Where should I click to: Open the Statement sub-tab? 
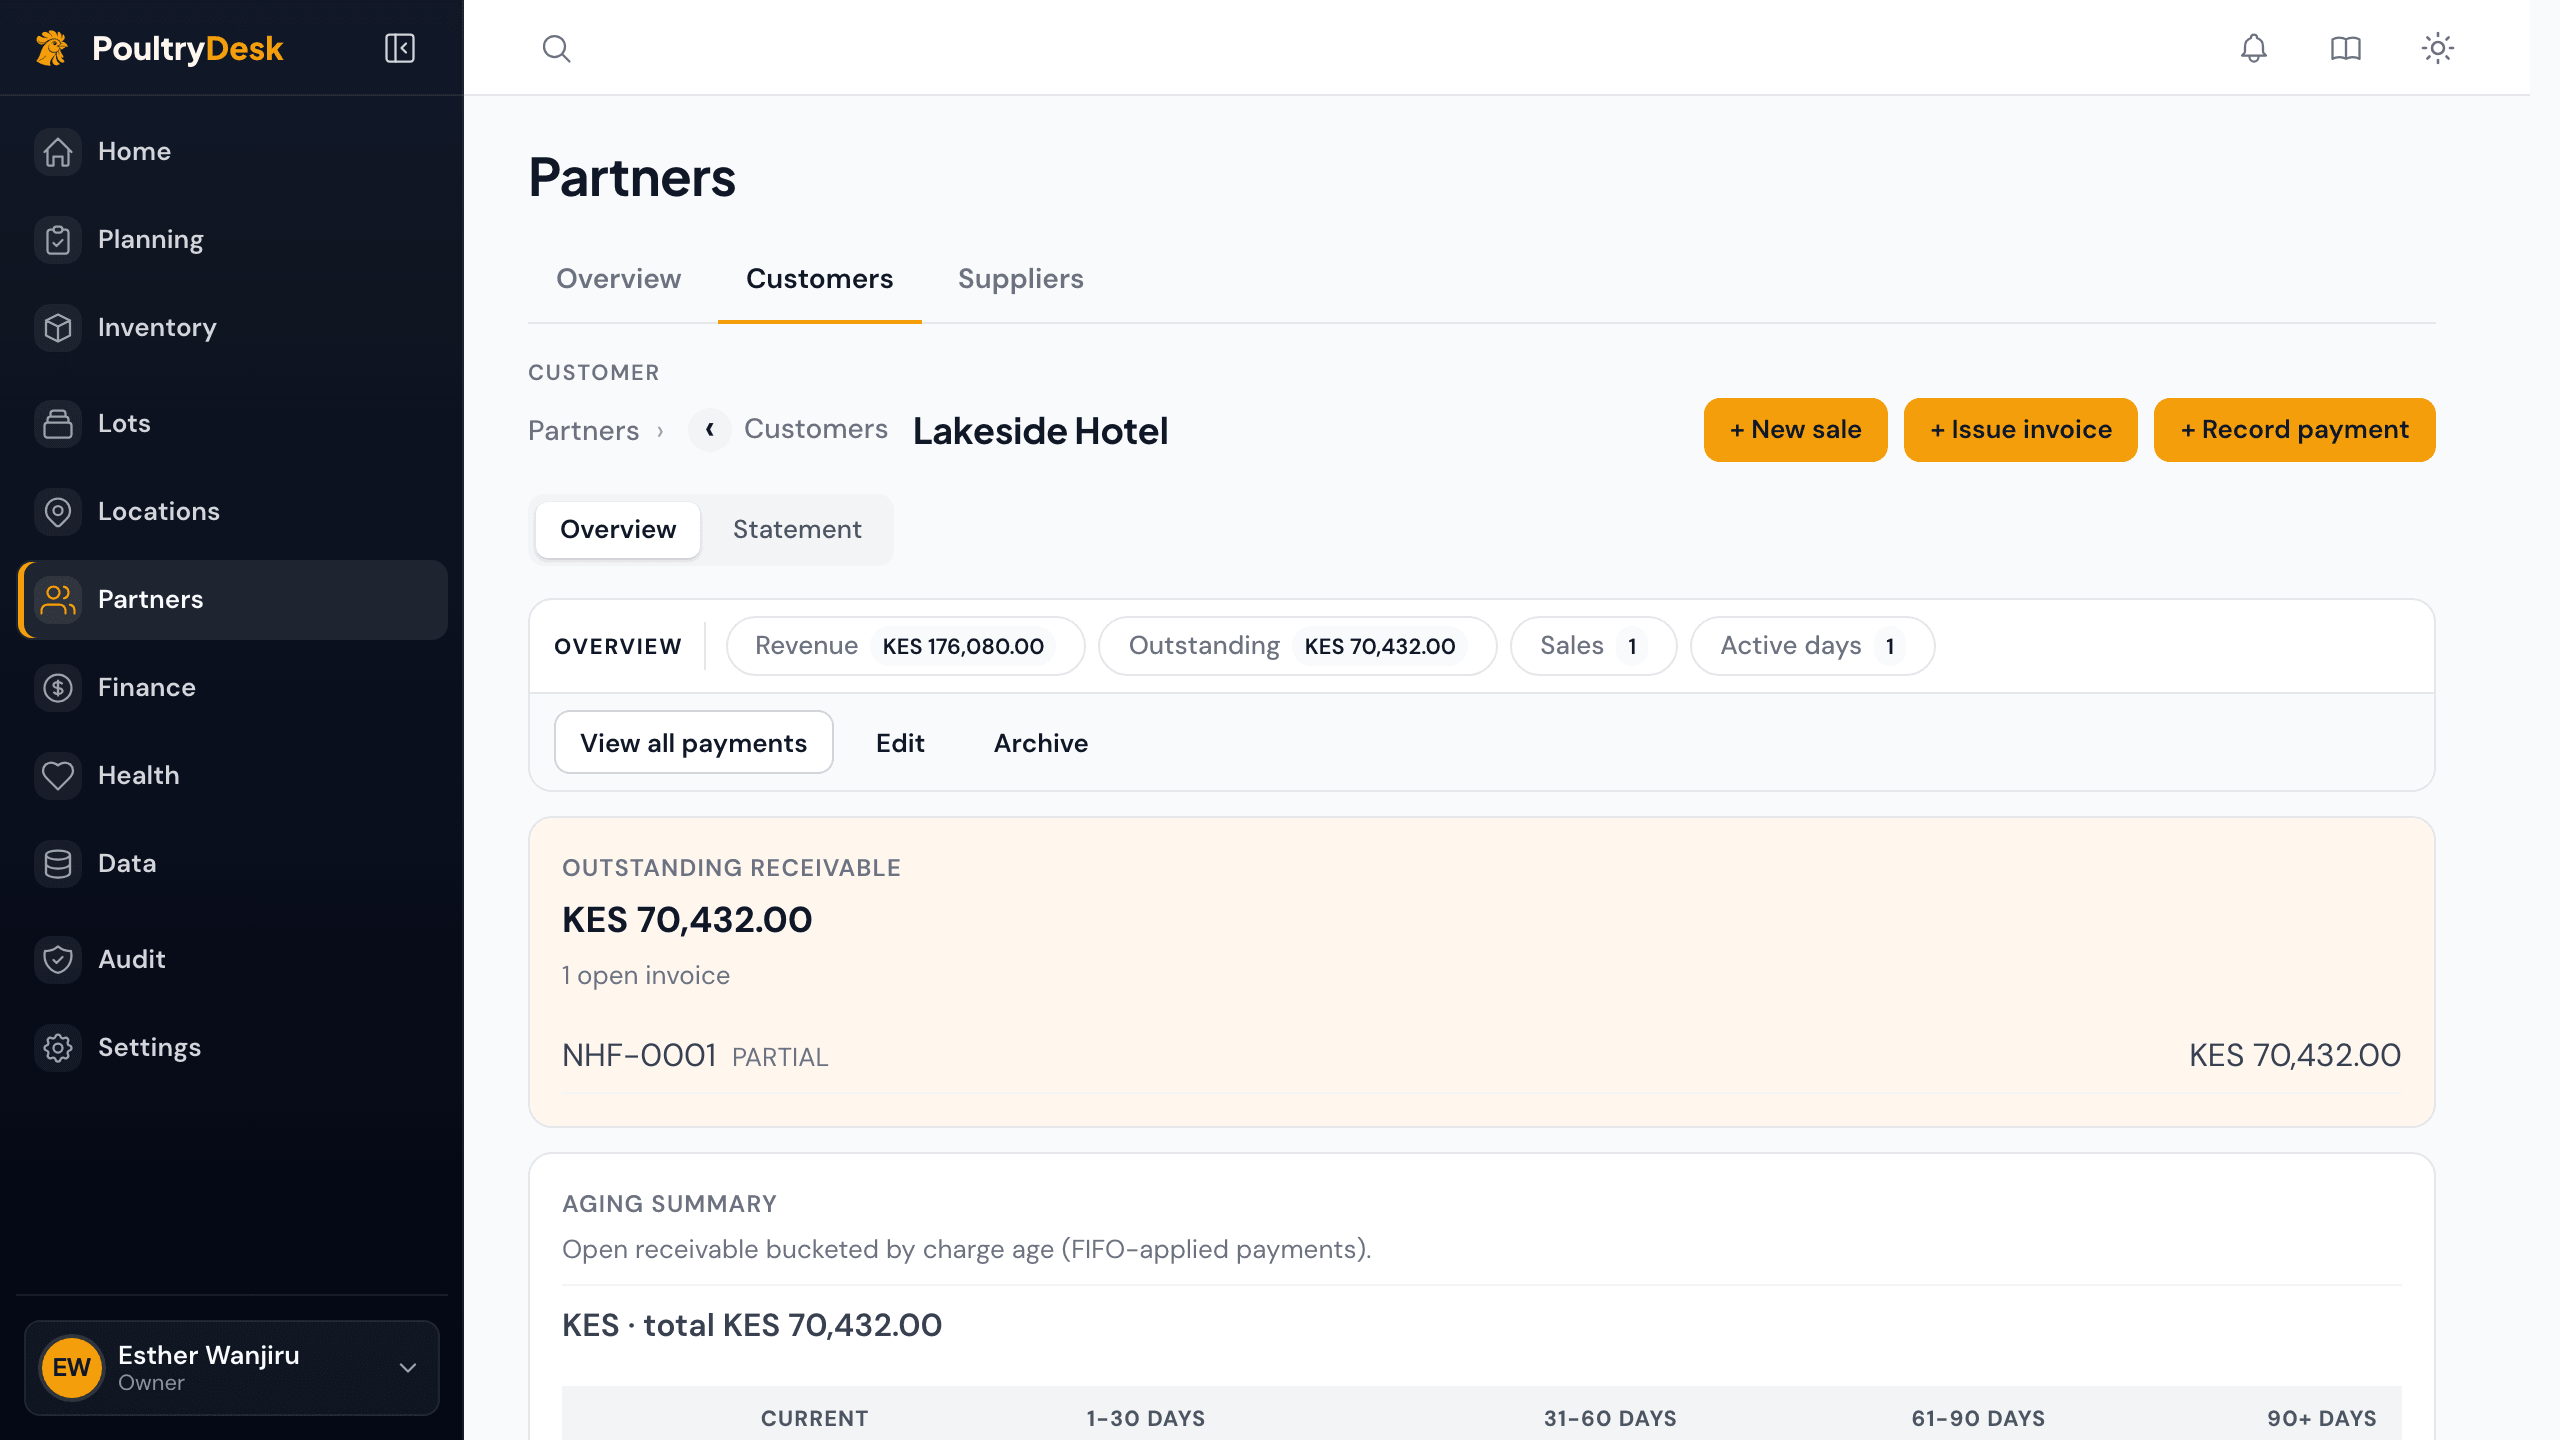click(x=797, y=529)
